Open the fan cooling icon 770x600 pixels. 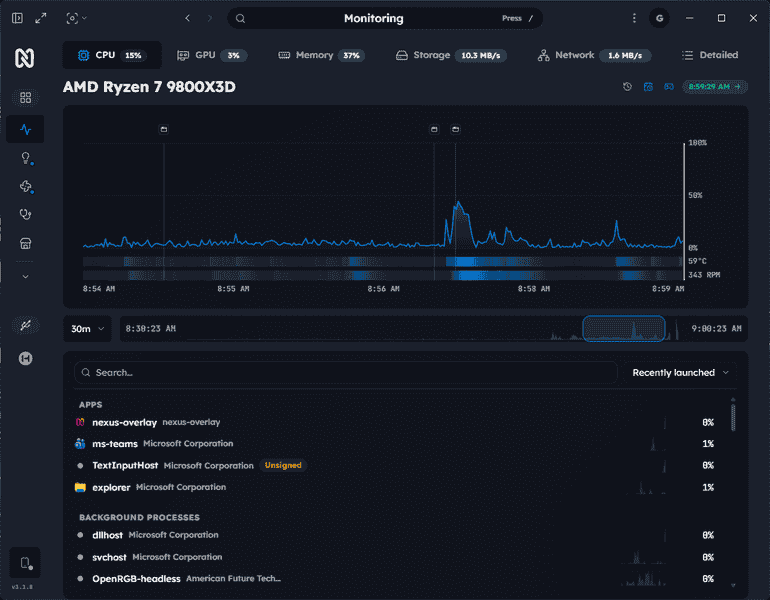click(x=26, y=187)
